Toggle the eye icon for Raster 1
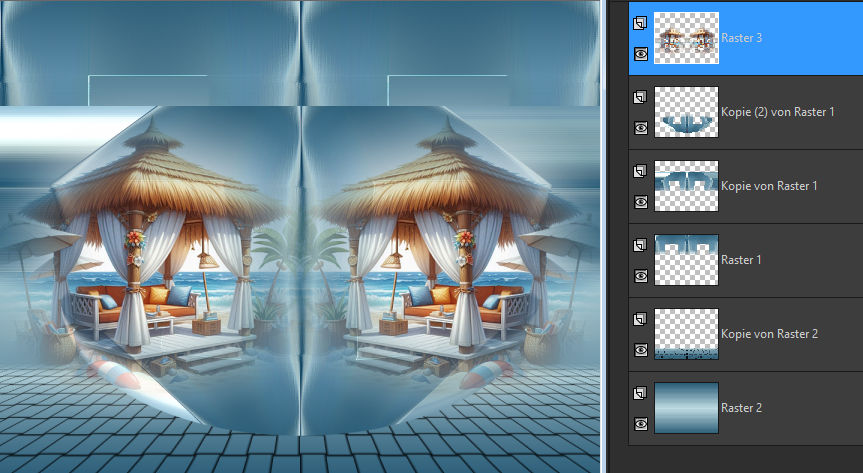This screenshot has width=863, height=473. coord(641,276)
